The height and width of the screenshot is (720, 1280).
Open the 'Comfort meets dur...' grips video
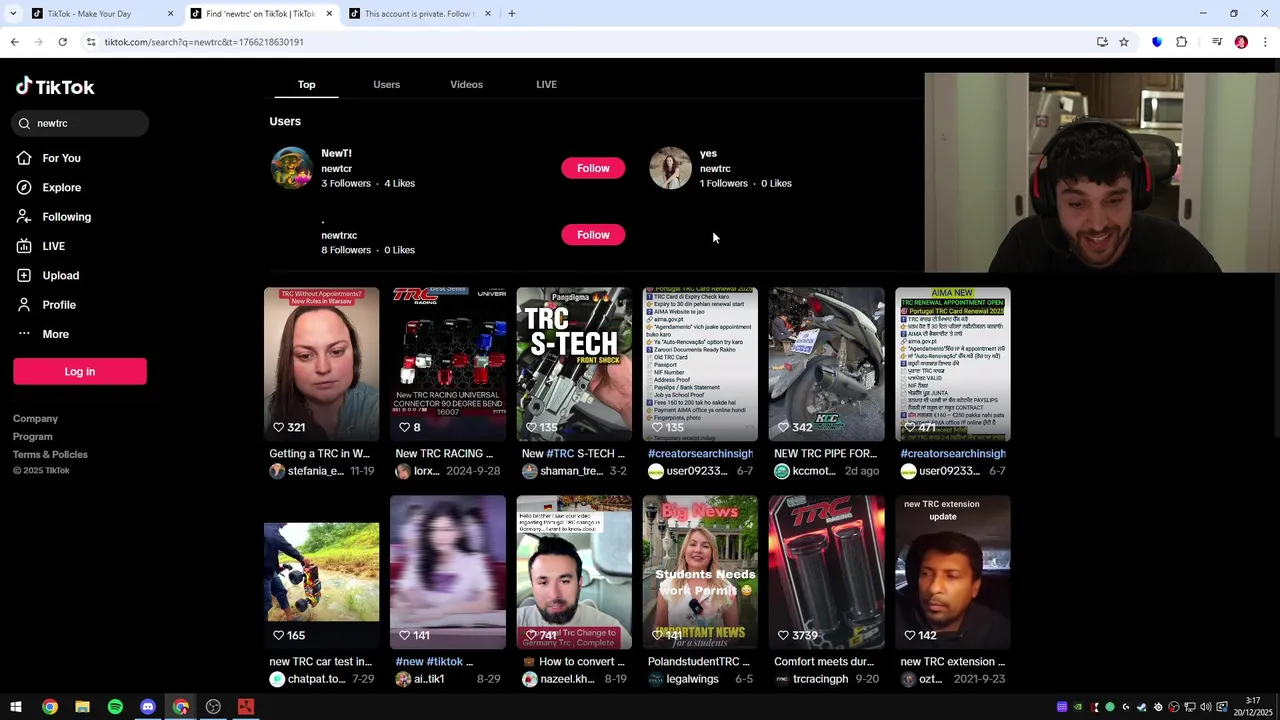point(826,572)
